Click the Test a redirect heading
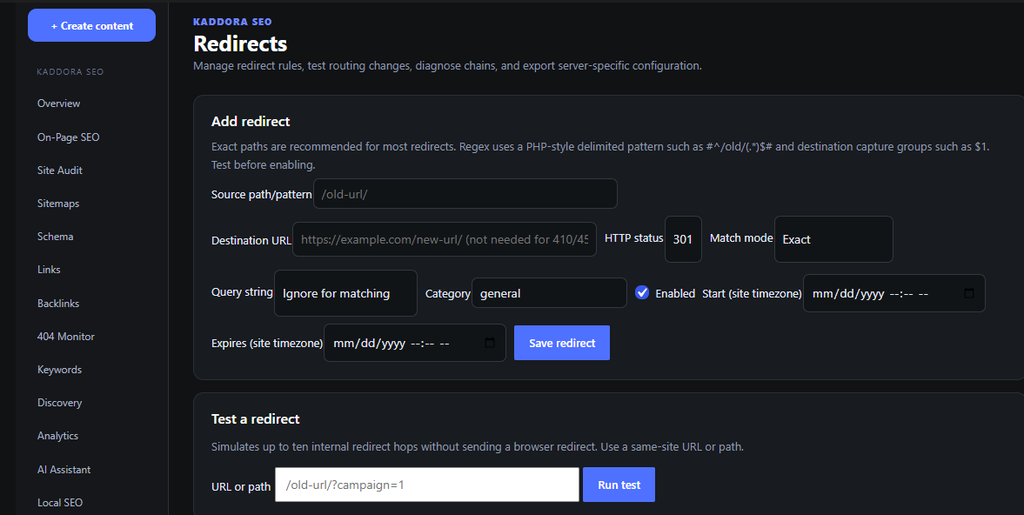This screenshot has width=1024, height=515. 255,419
